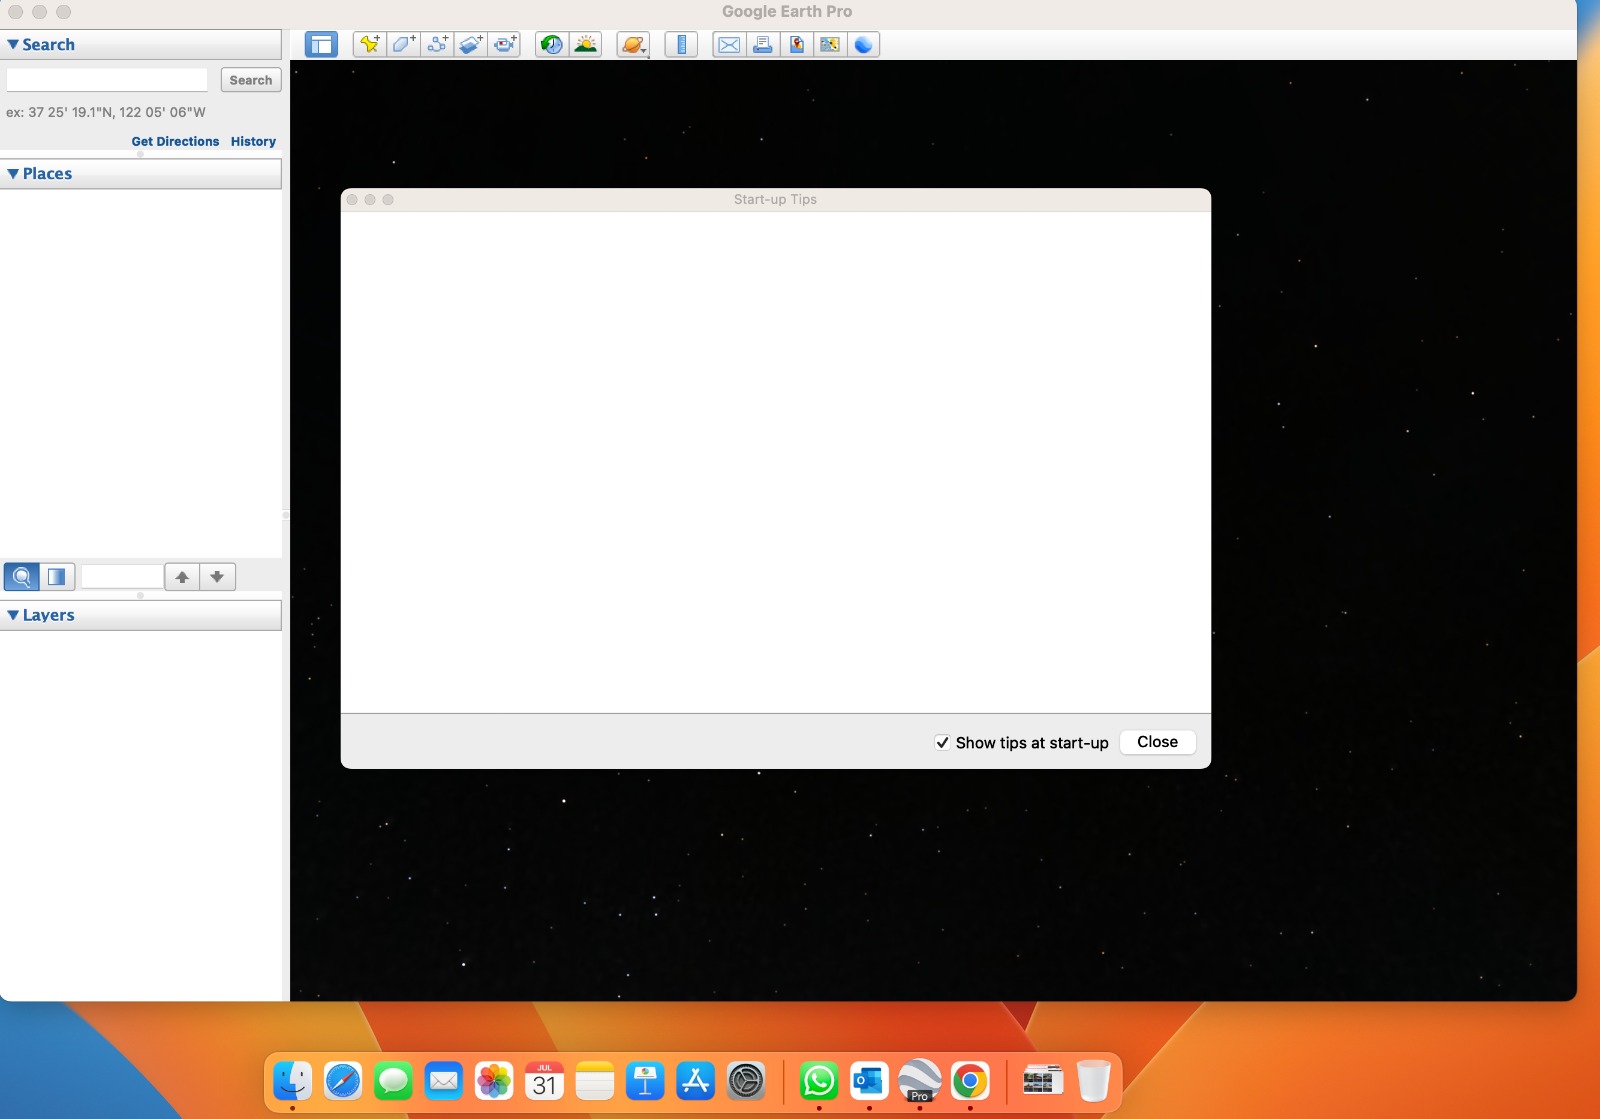
Task: Click the save image icon
Action: 796,44
